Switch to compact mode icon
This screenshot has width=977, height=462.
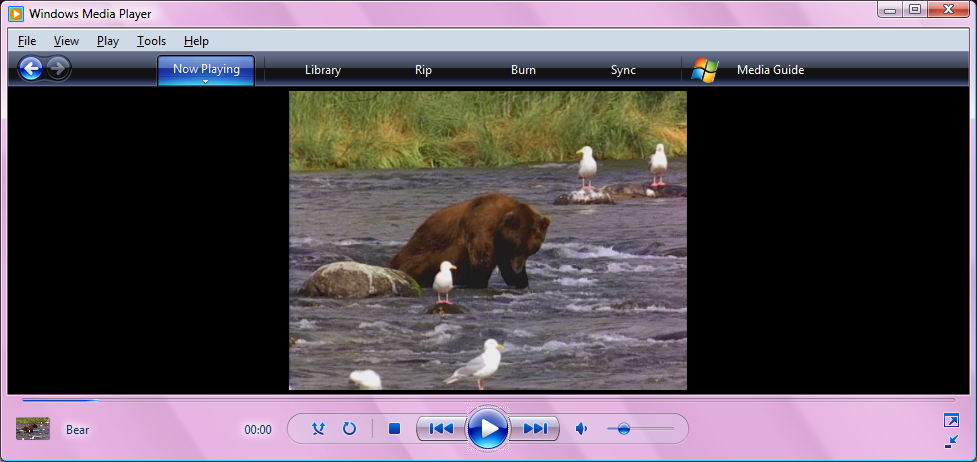coord(951,441)
